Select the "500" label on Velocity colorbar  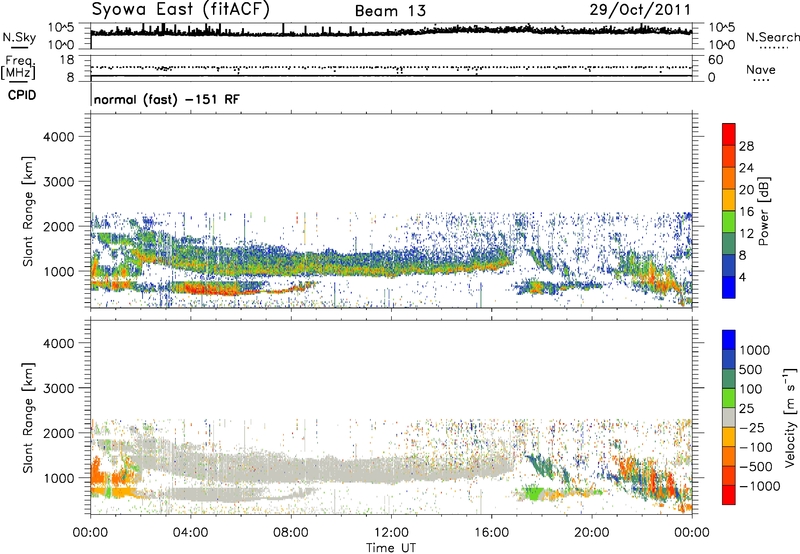751,369
